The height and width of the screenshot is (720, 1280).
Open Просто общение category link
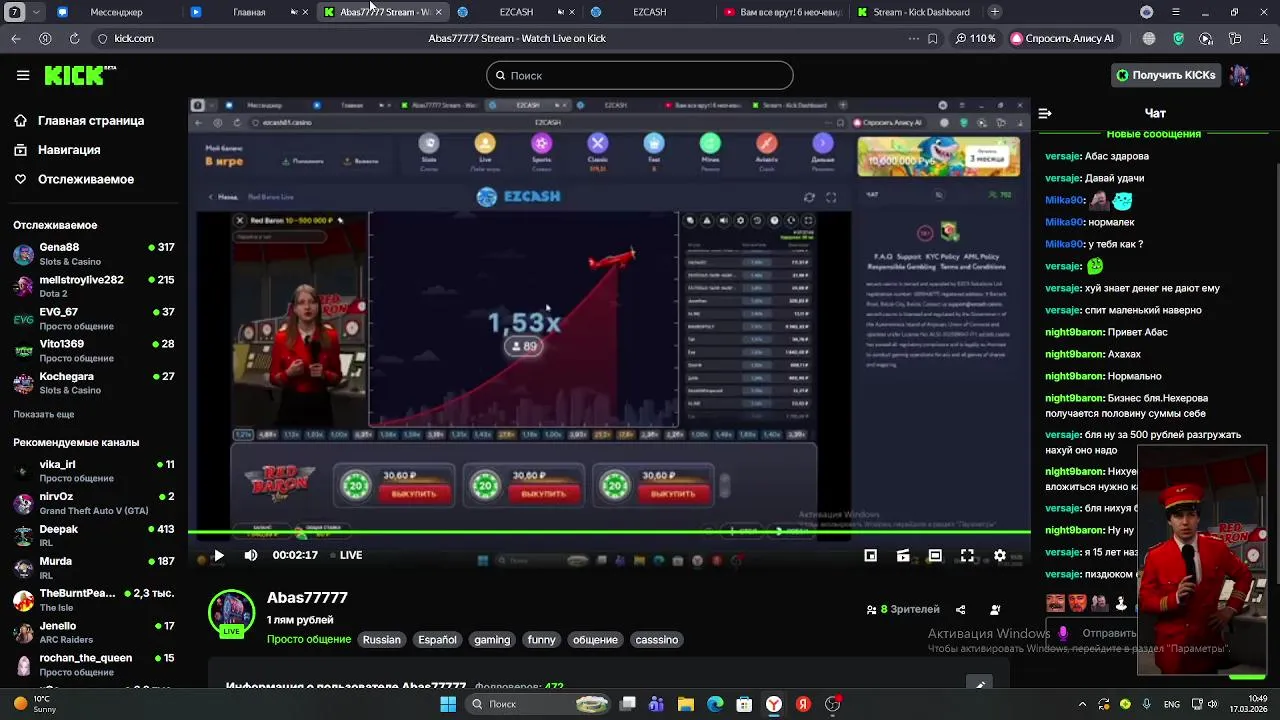[309, 639]
